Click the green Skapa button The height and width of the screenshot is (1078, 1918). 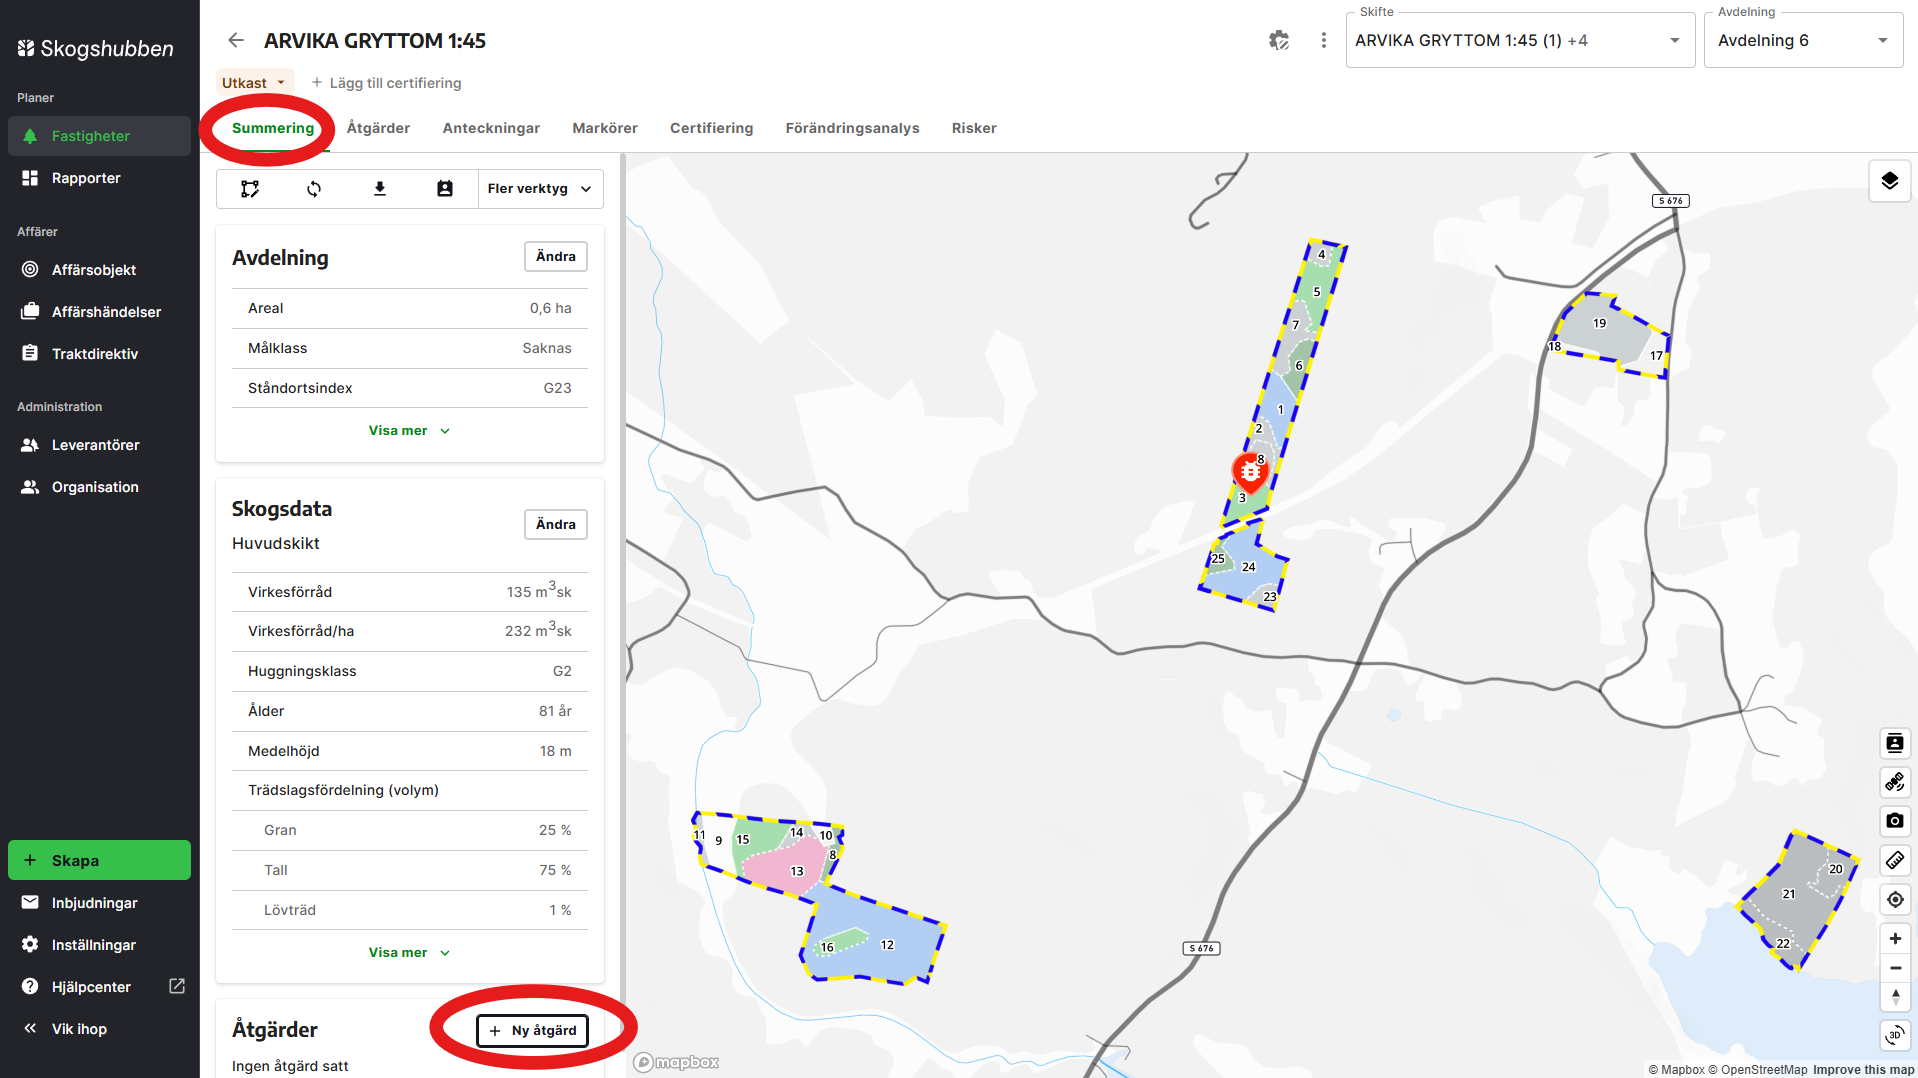click(99, 860)
